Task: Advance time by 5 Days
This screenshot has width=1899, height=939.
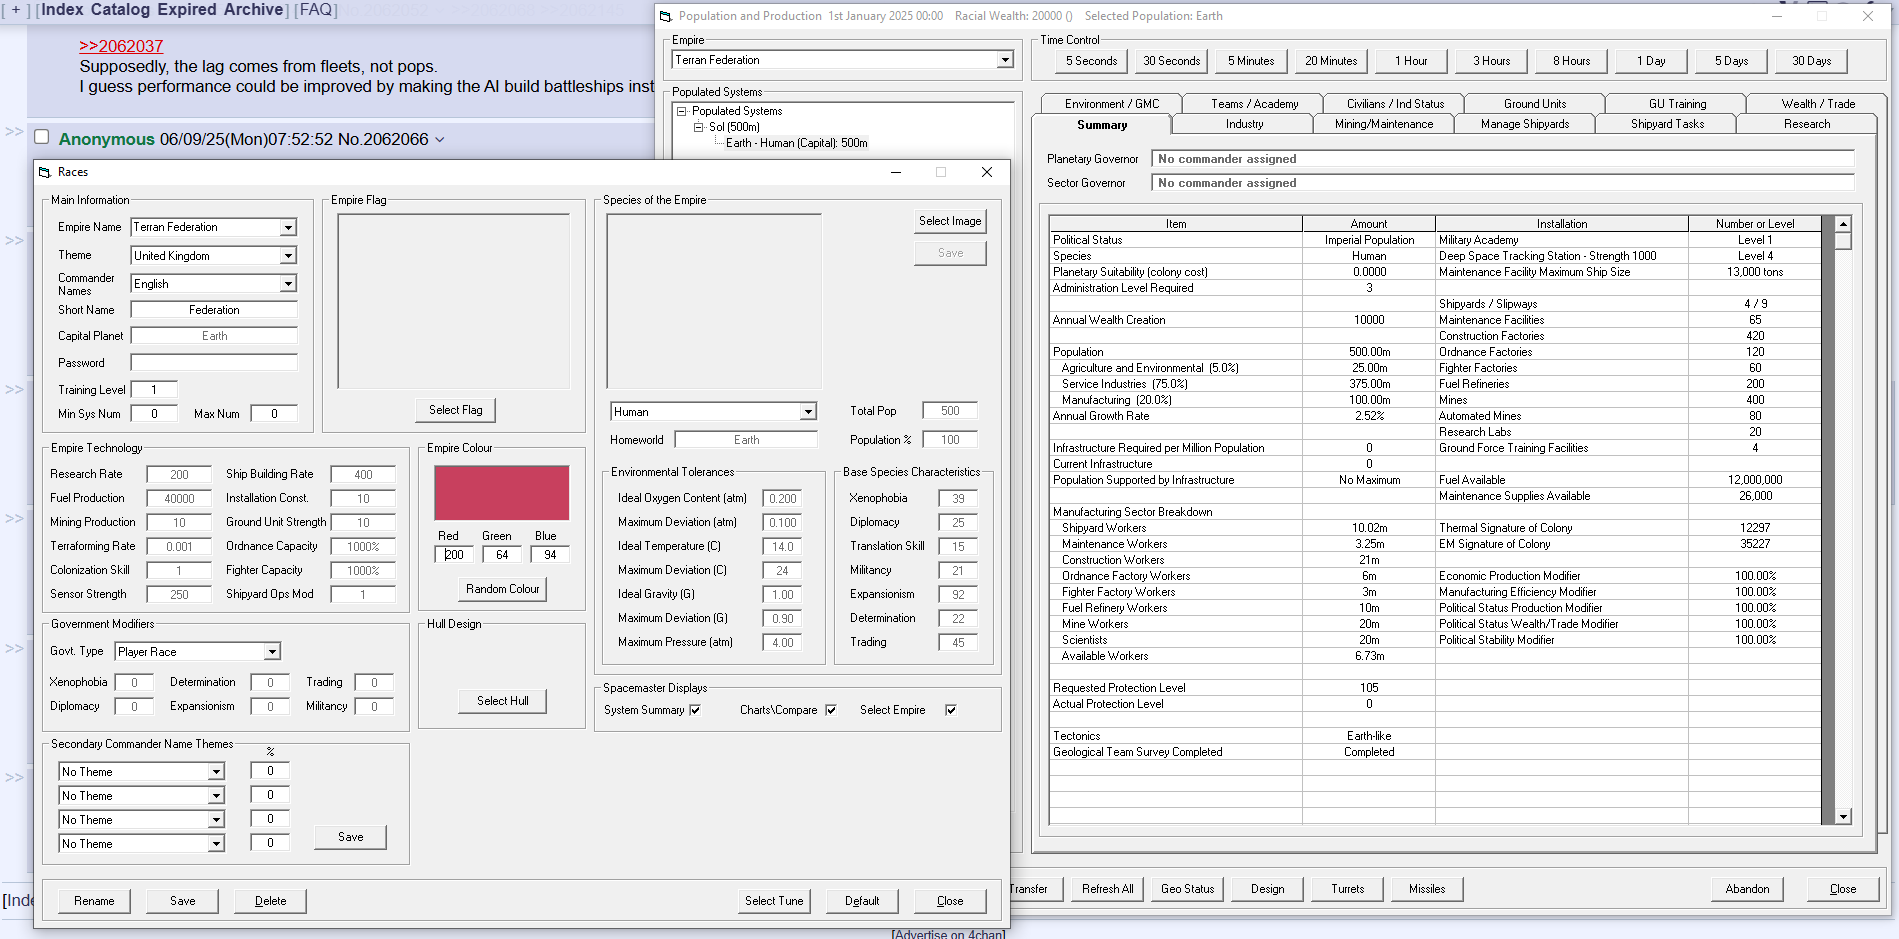Action: (x=1731, y=61)
